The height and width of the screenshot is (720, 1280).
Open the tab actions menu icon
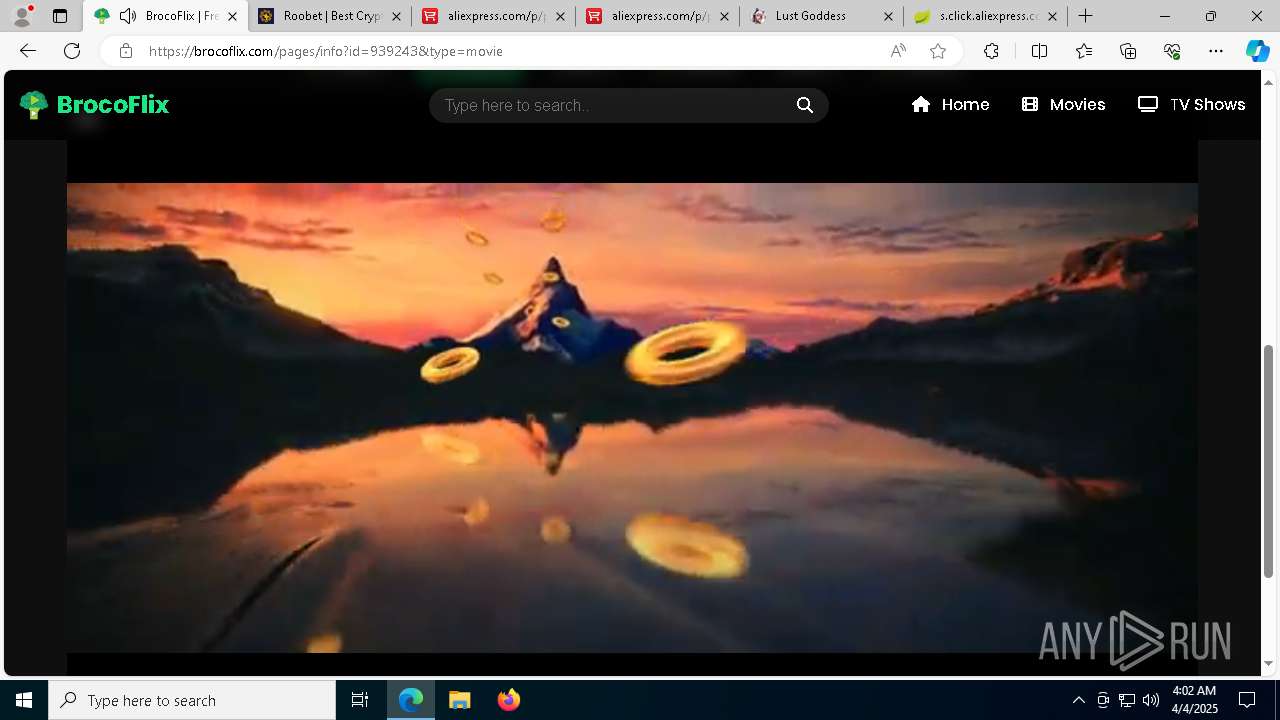click(x=60, y=16)
